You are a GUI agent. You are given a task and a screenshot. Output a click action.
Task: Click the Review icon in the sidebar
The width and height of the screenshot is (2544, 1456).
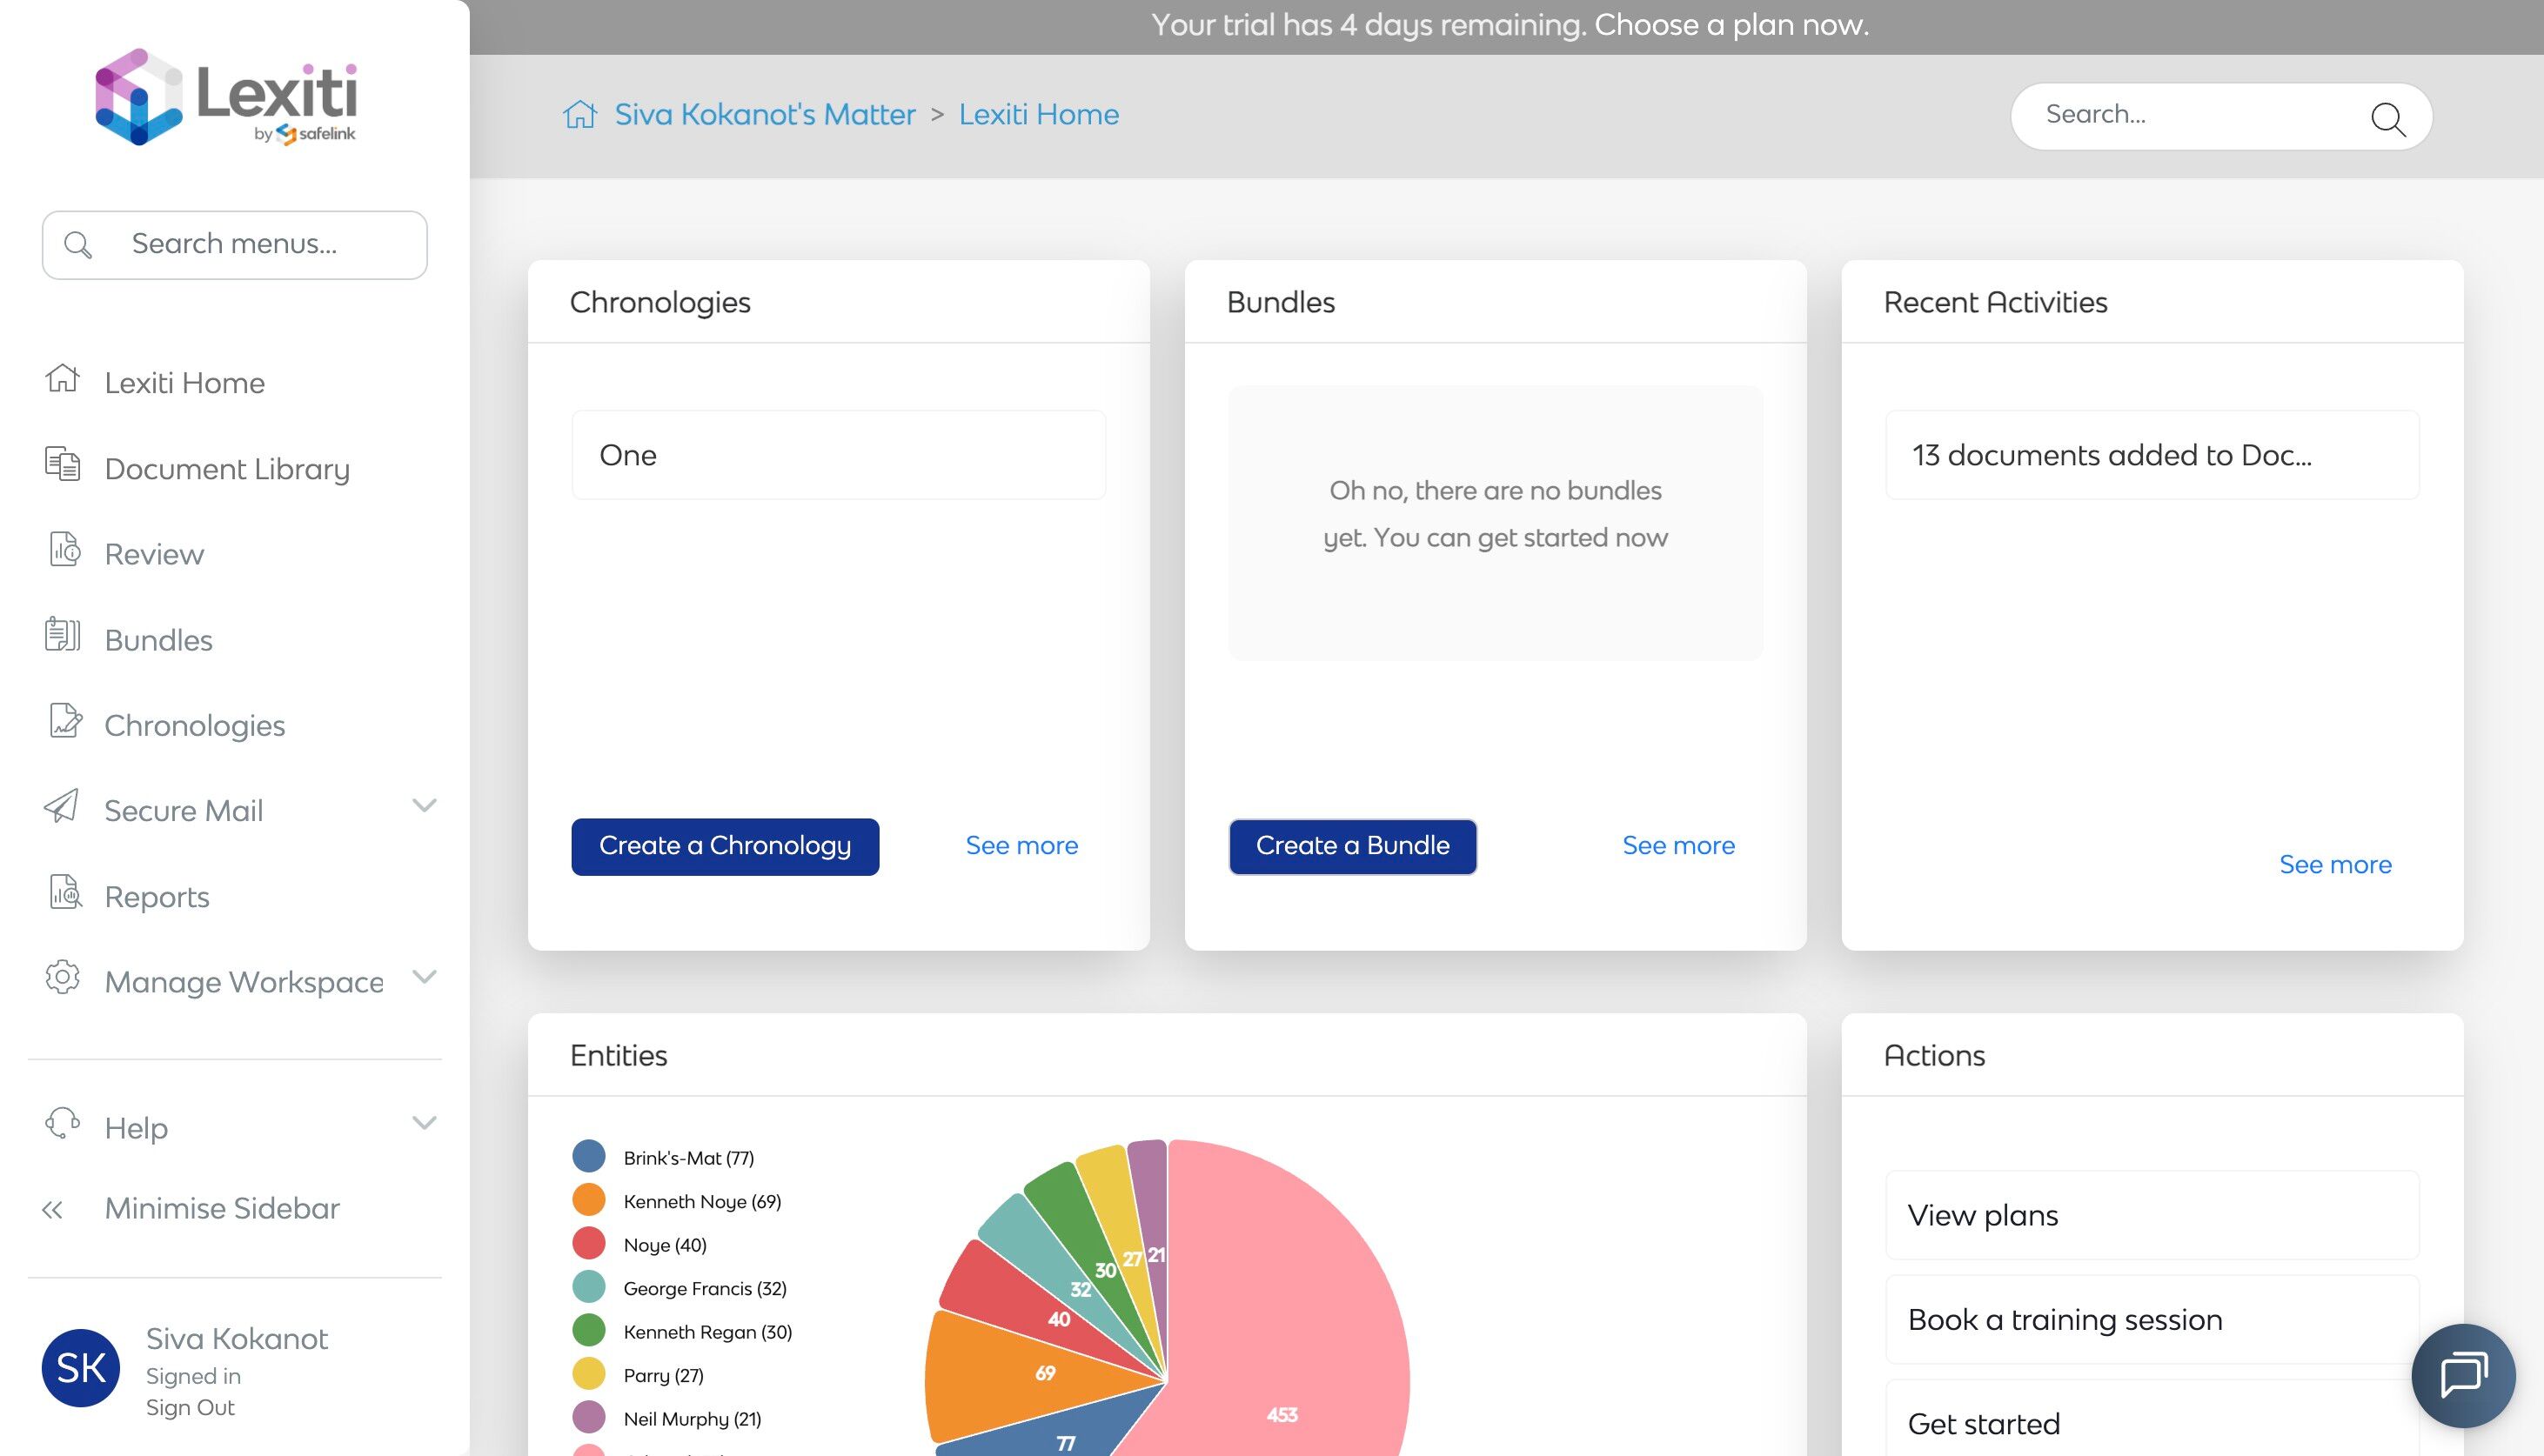tap(64, 550)
